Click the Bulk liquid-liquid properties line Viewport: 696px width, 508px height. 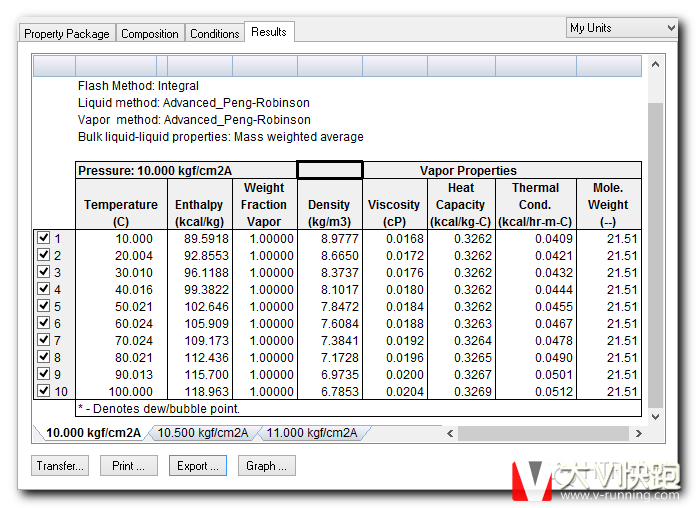pyautogui.click(x=221, y=137)
